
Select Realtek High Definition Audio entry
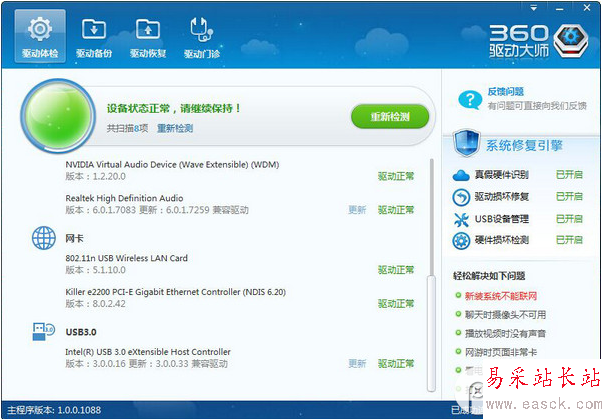coord(124,198)
